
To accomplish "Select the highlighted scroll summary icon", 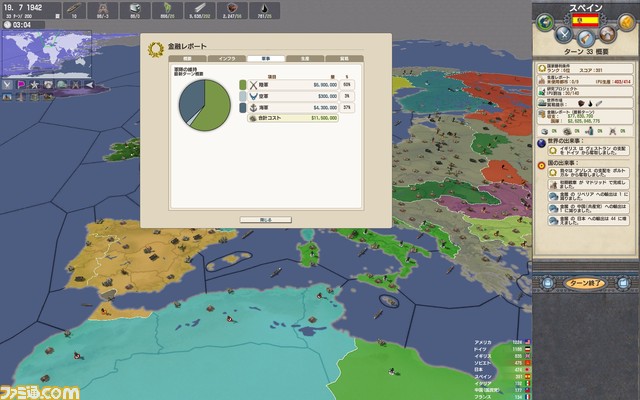I will [585, 39].
